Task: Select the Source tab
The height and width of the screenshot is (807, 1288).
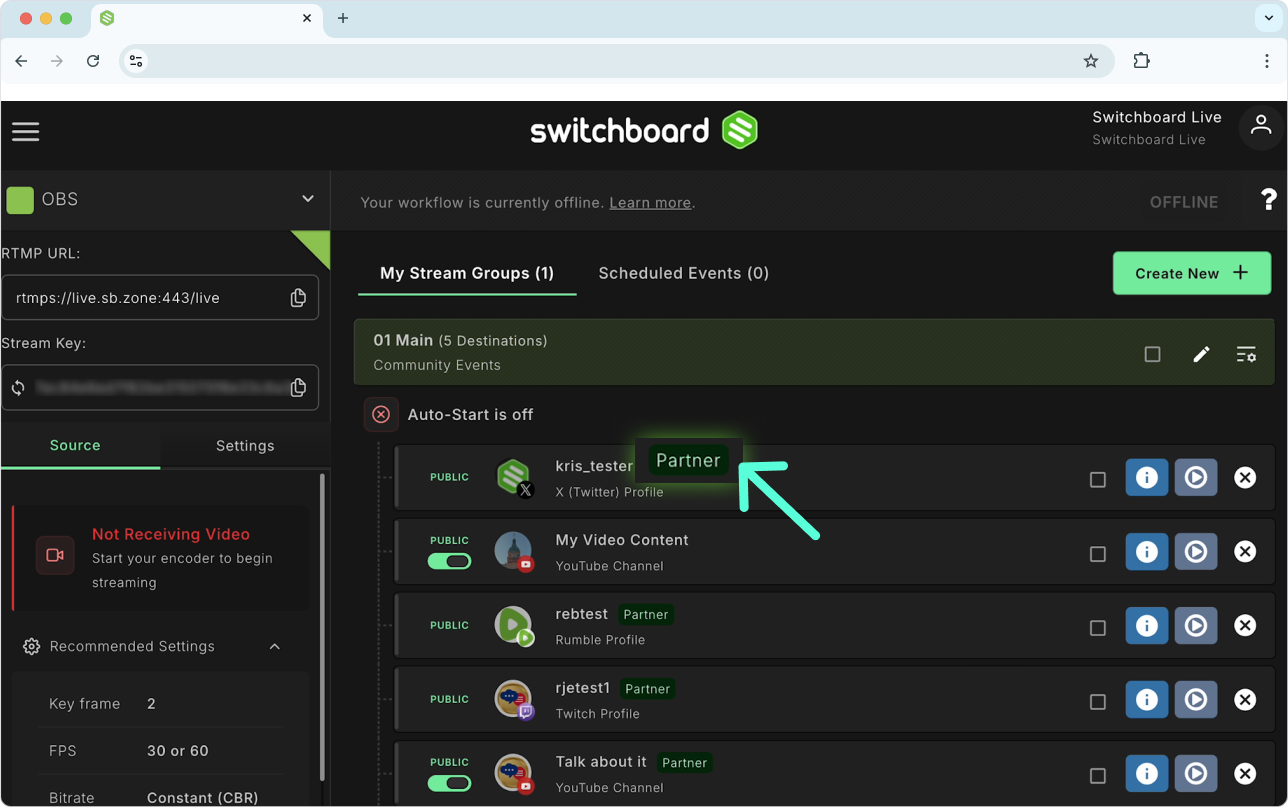Action: coord(76,445)
